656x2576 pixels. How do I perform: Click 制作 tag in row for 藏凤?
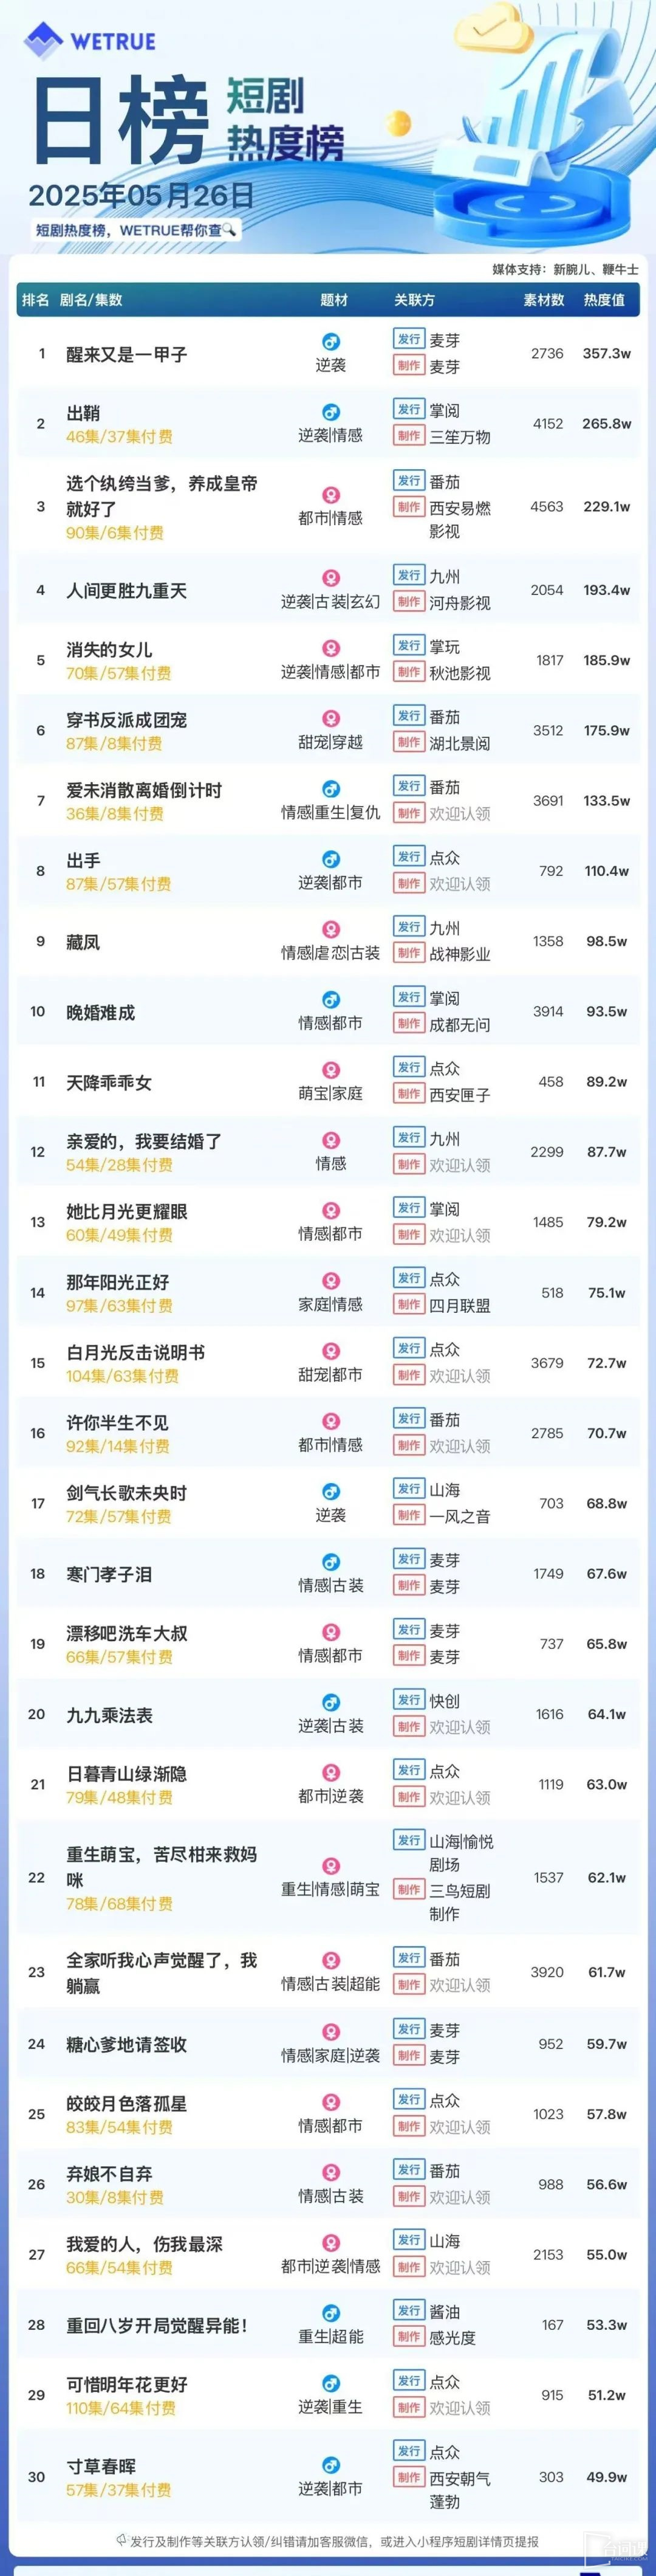tap(409, 953)
